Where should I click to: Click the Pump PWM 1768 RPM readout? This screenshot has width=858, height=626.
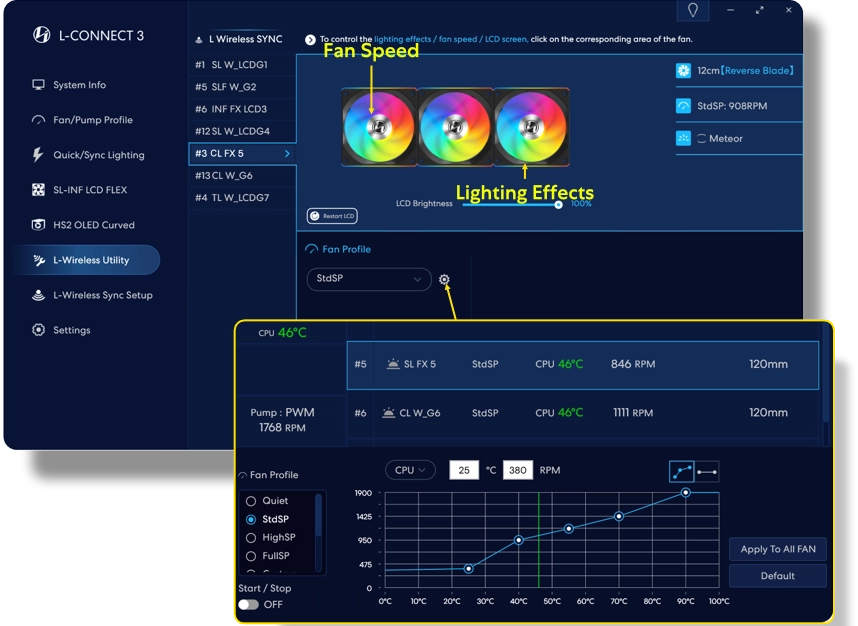point(282,420)
